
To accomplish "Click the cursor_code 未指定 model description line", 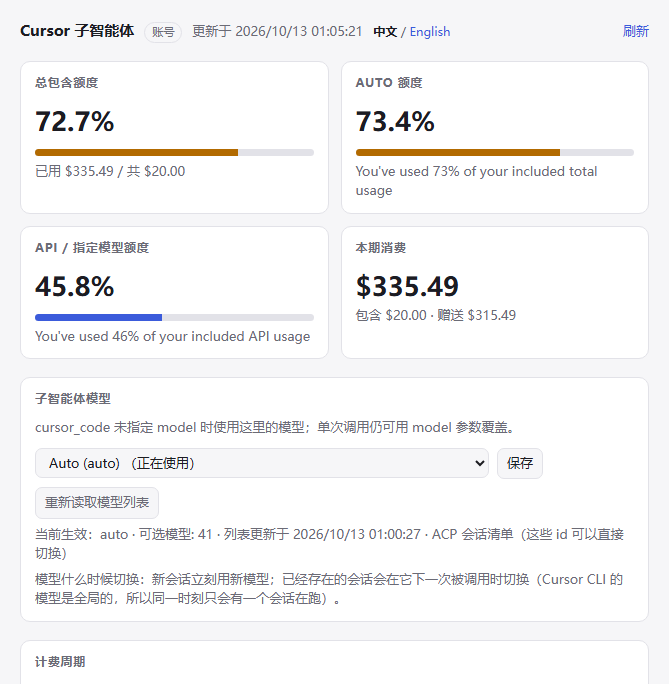I will tap(276, 427).
